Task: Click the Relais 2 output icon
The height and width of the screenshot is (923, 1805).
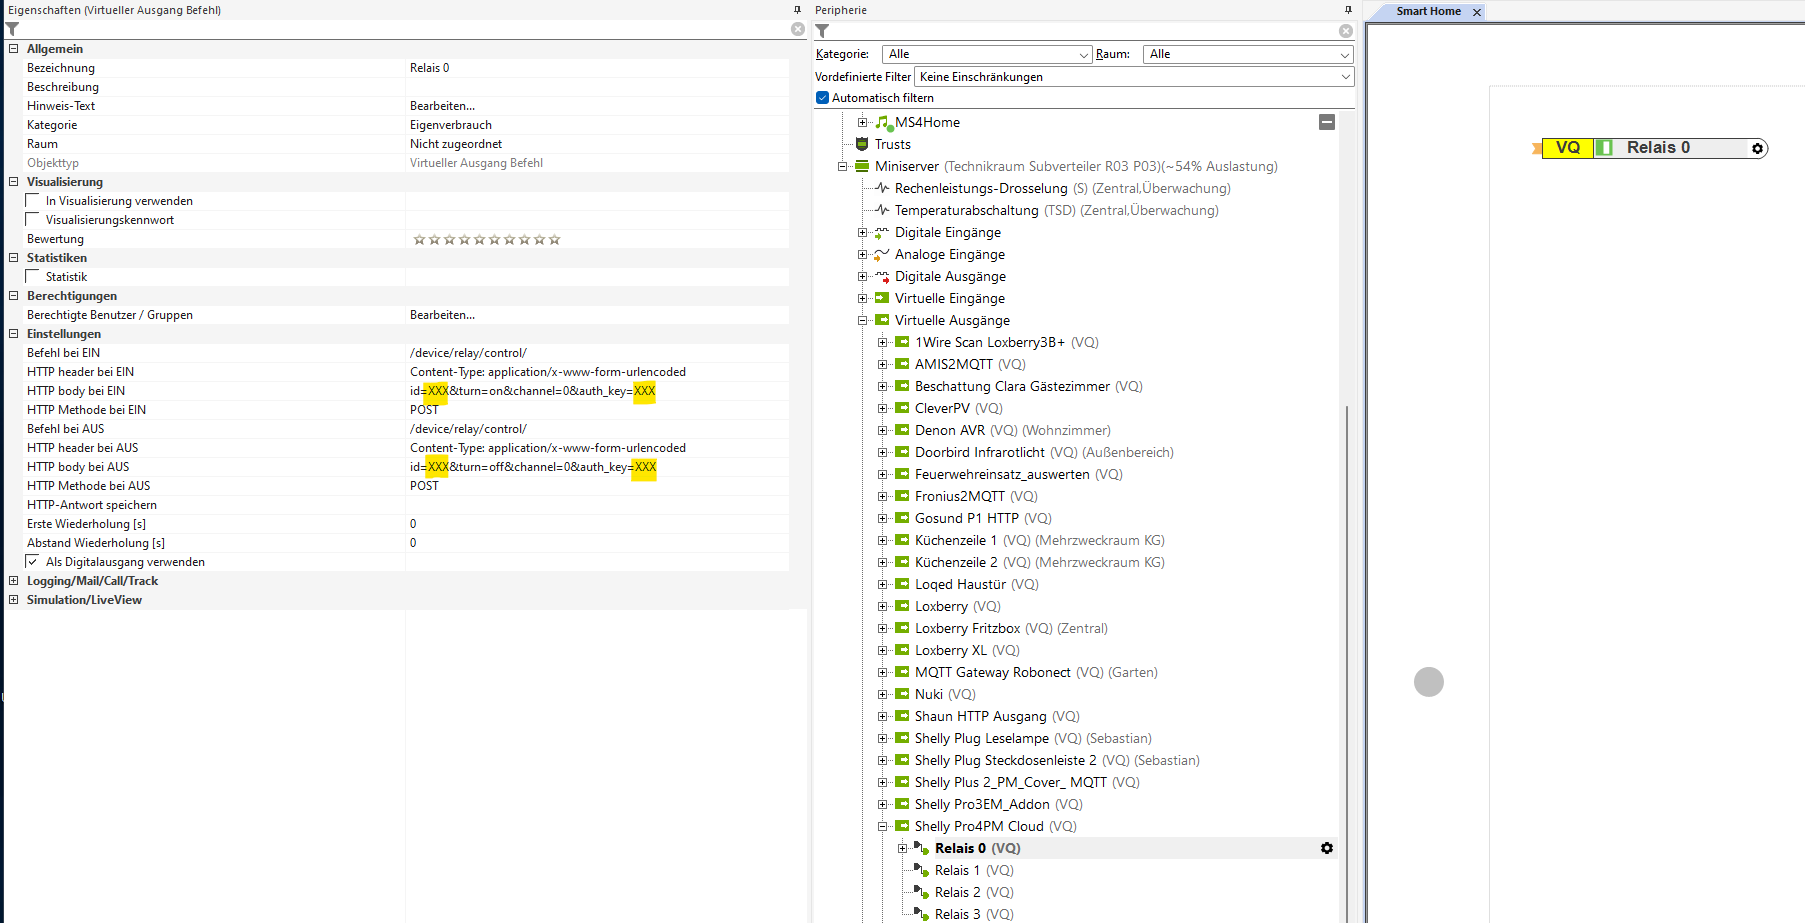Action: (x=922, y=892)
